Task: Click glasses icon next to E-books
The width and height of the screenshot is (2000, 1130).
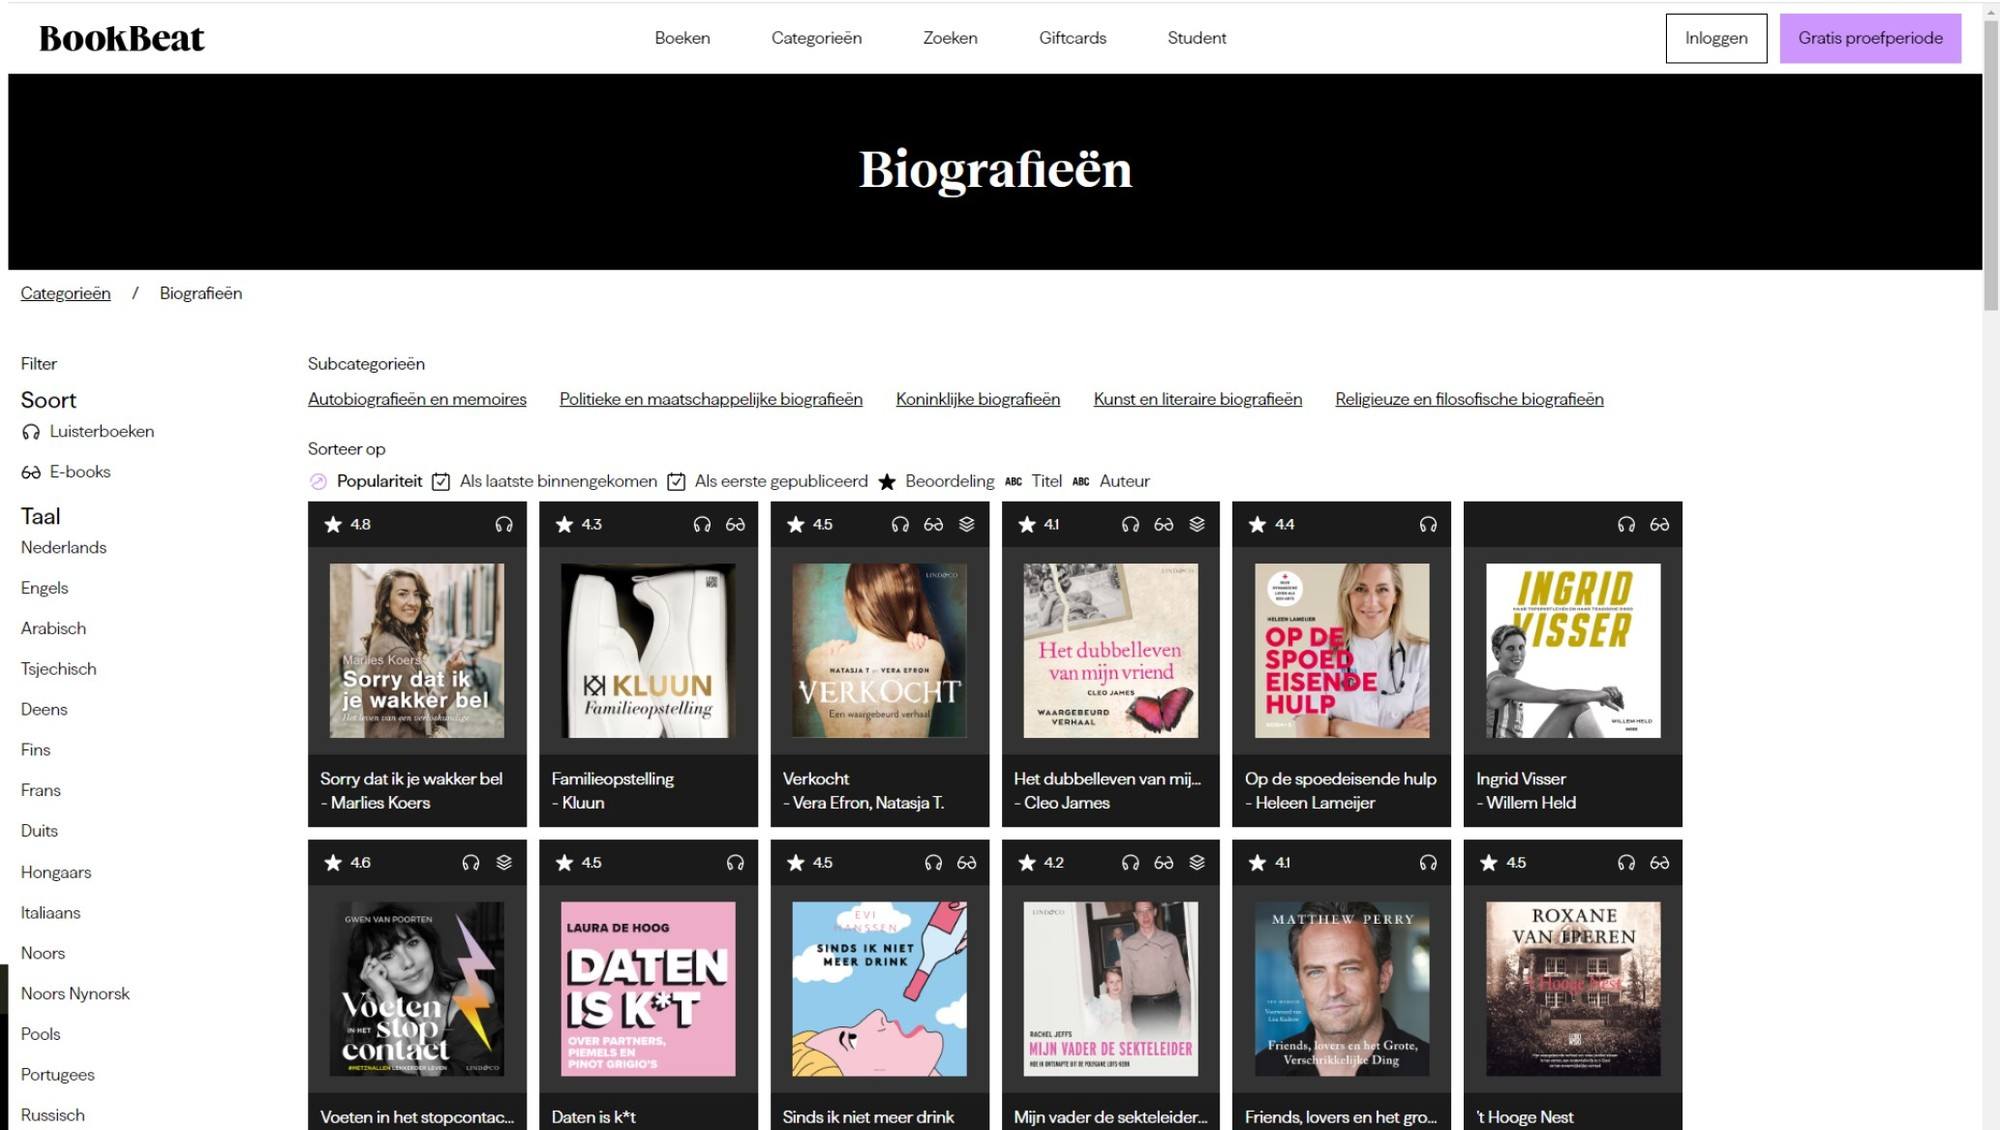Action: click(x=31, y=472)
